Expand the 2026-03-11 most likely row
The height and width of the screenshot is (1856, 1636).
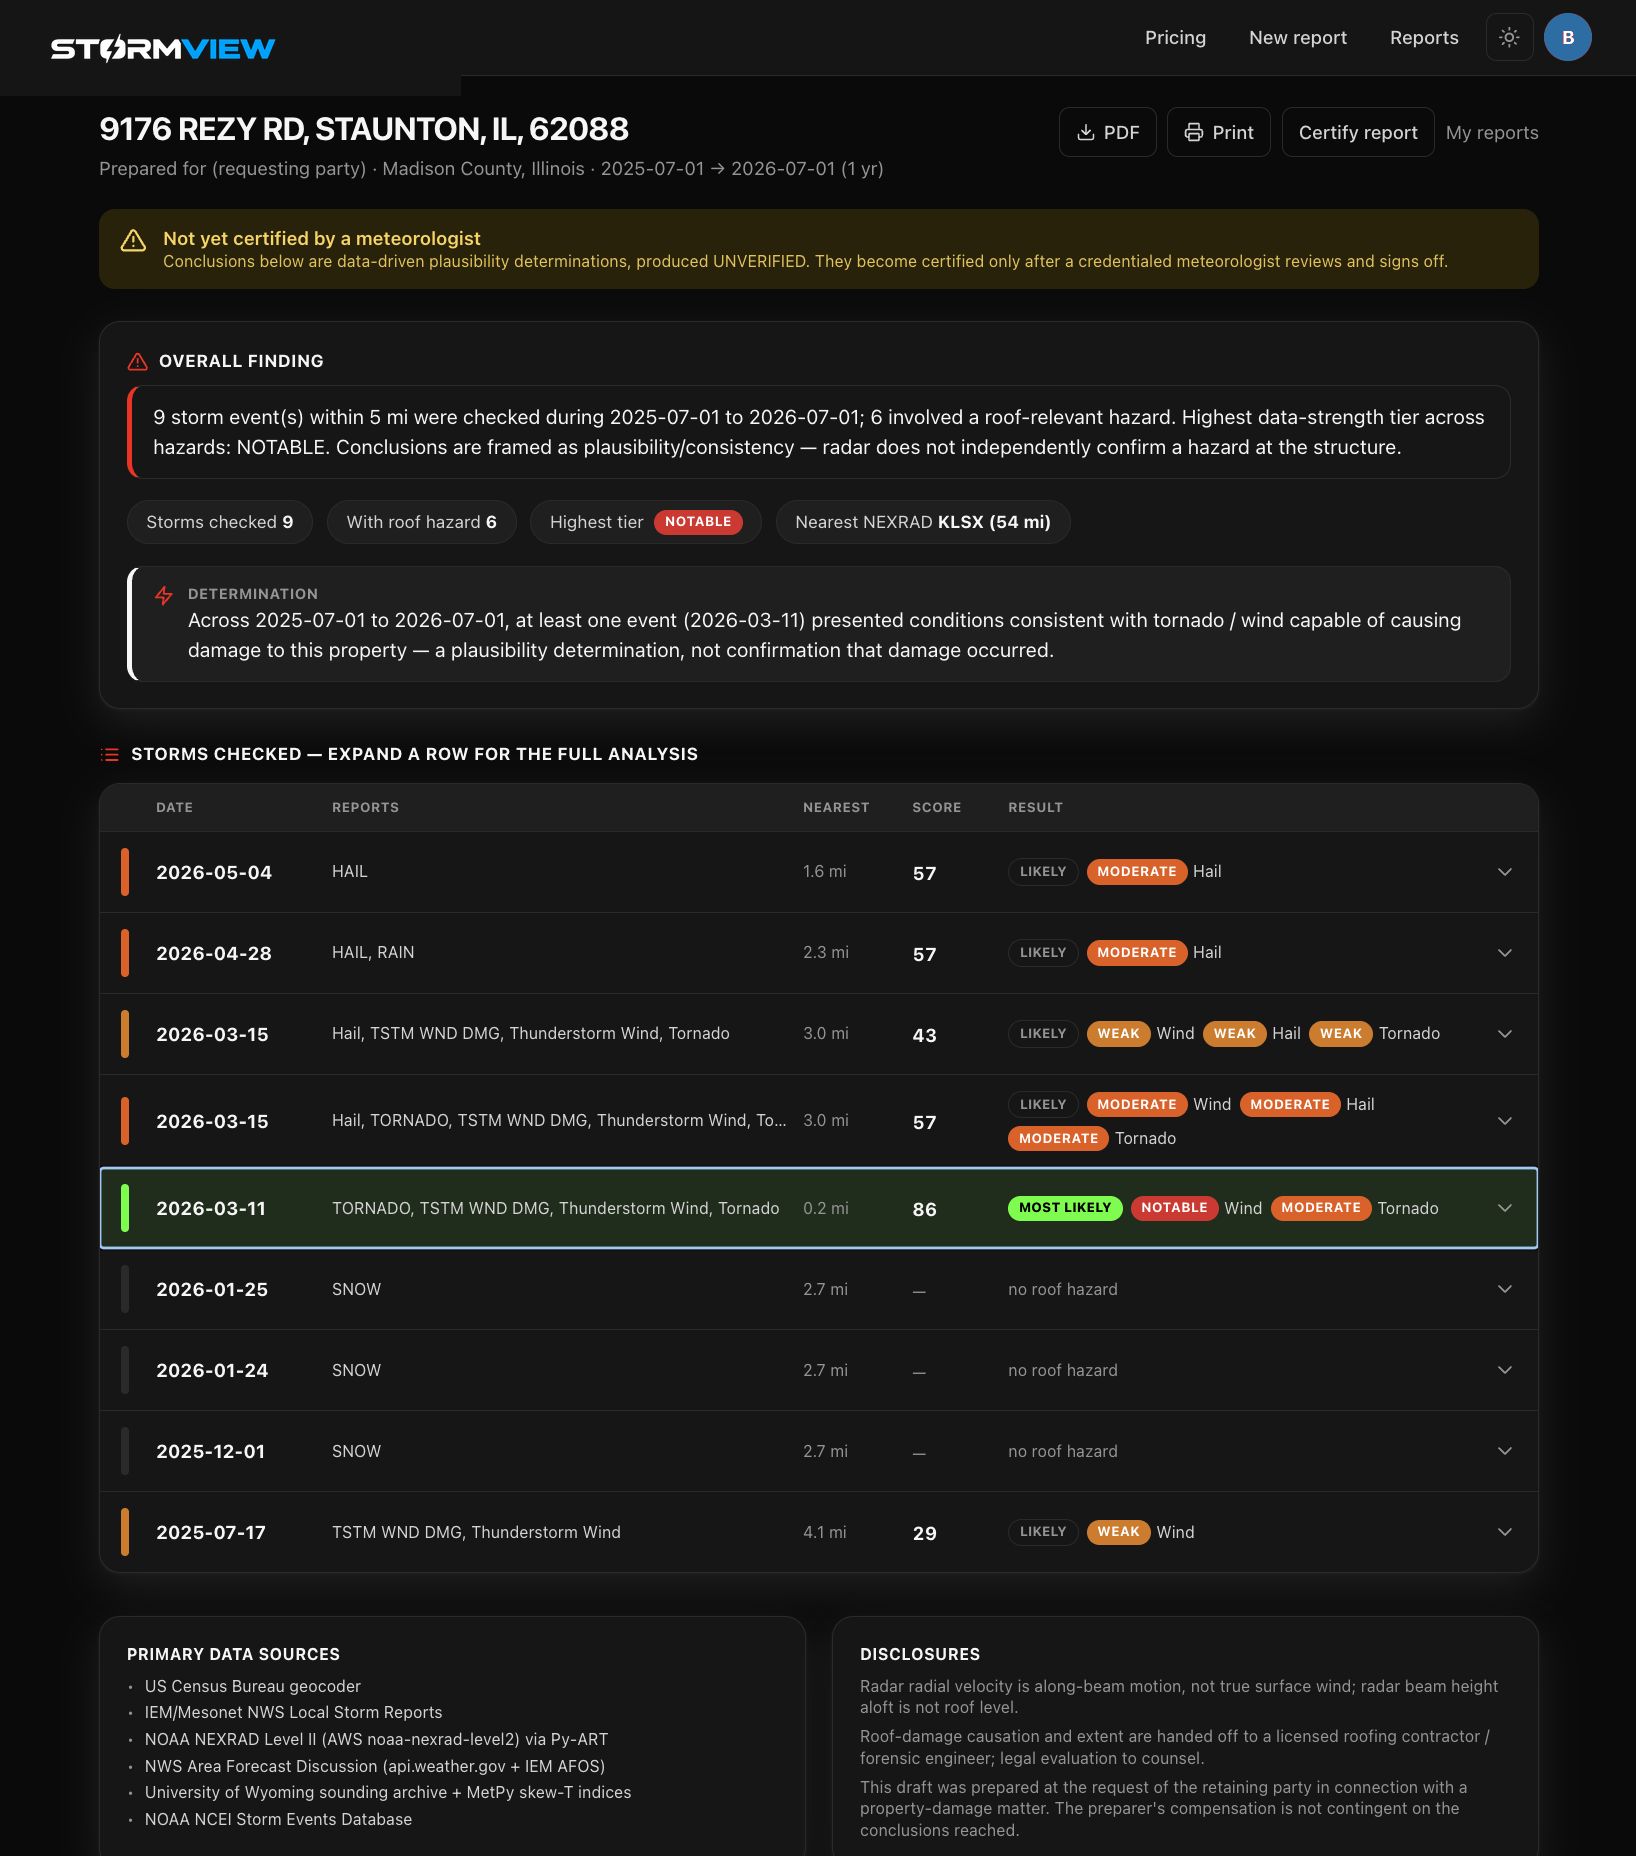pos(819,1208)
